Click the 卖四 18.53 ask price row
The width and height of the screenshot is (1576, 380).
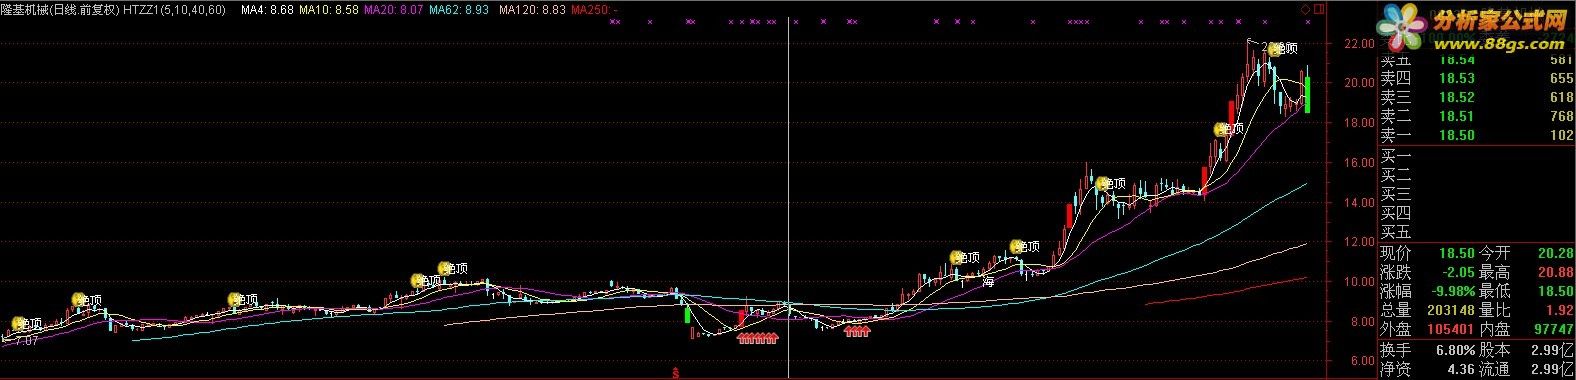tap(1476, 79)
